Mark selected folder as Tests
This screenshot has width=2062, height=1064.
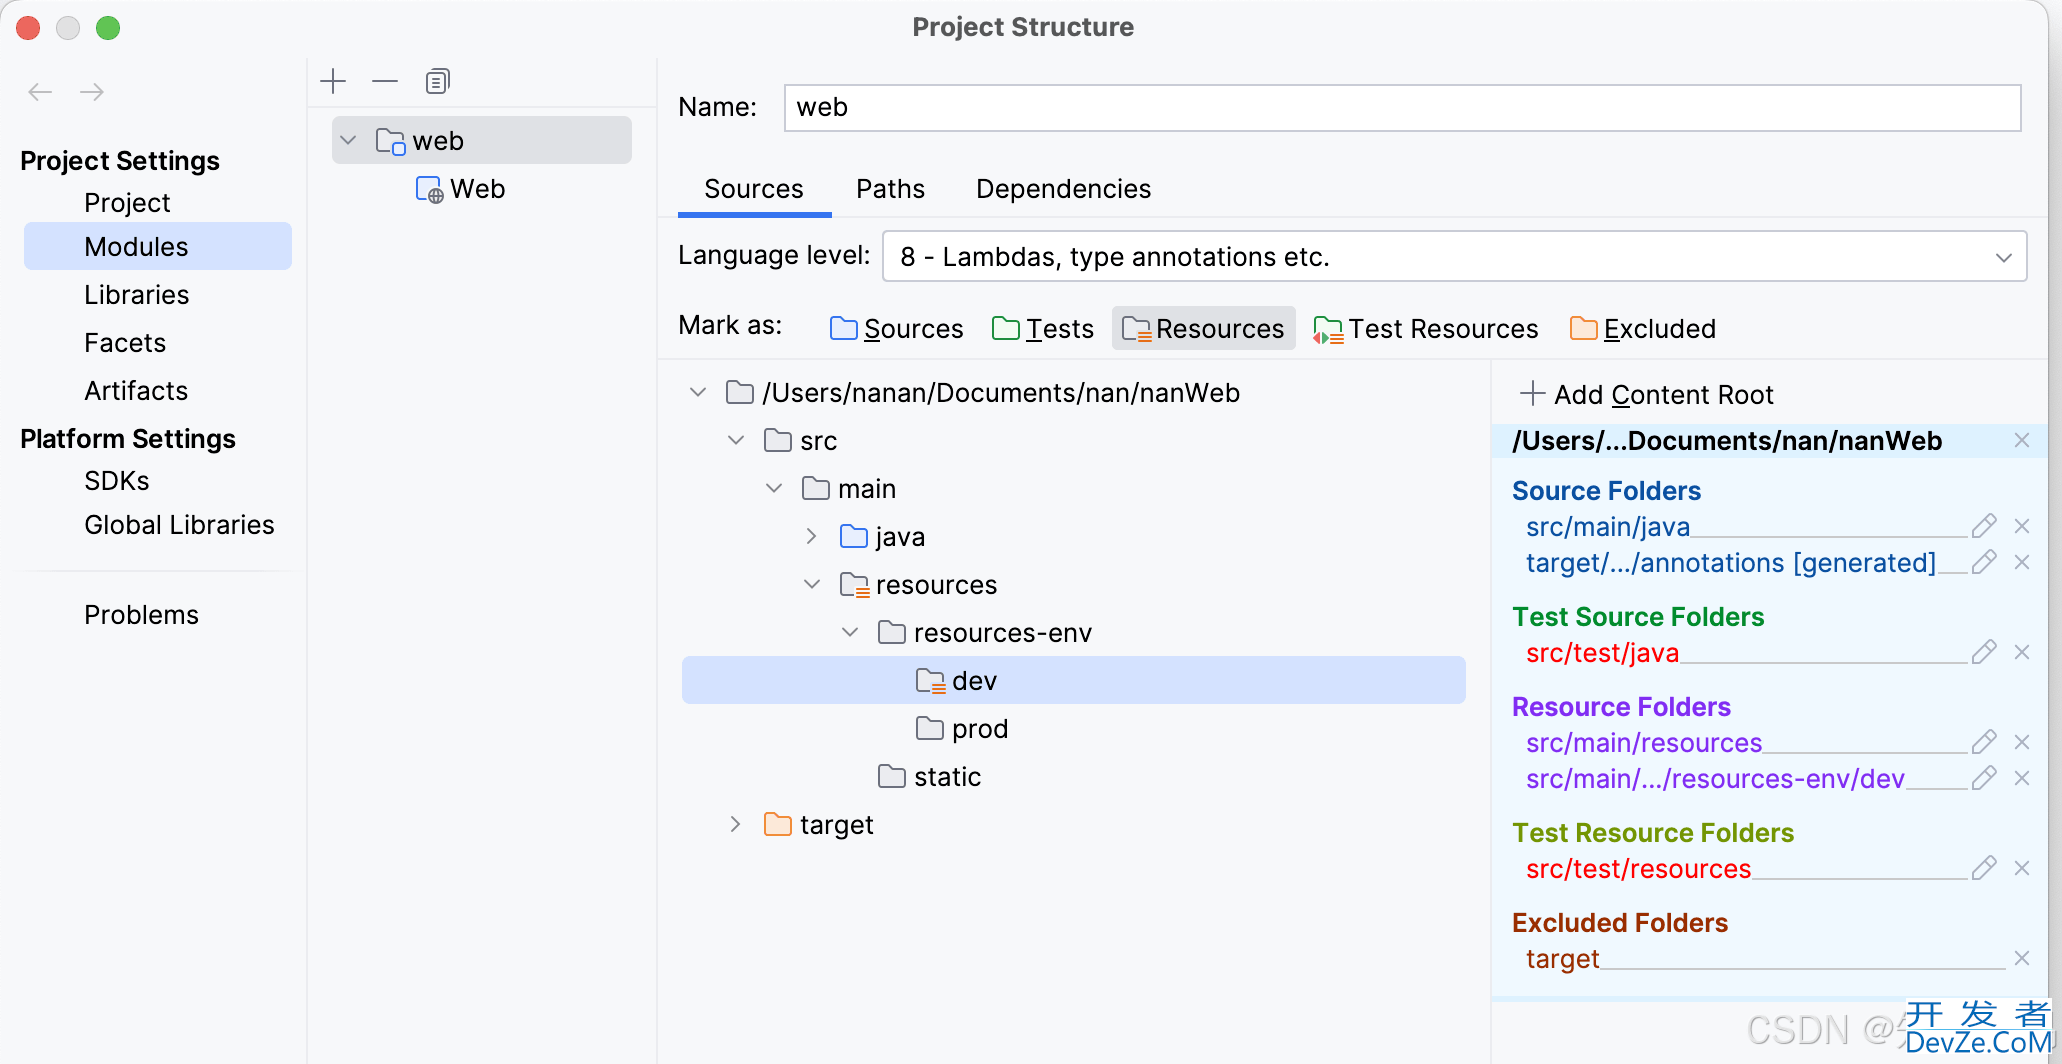(1042, 329)
